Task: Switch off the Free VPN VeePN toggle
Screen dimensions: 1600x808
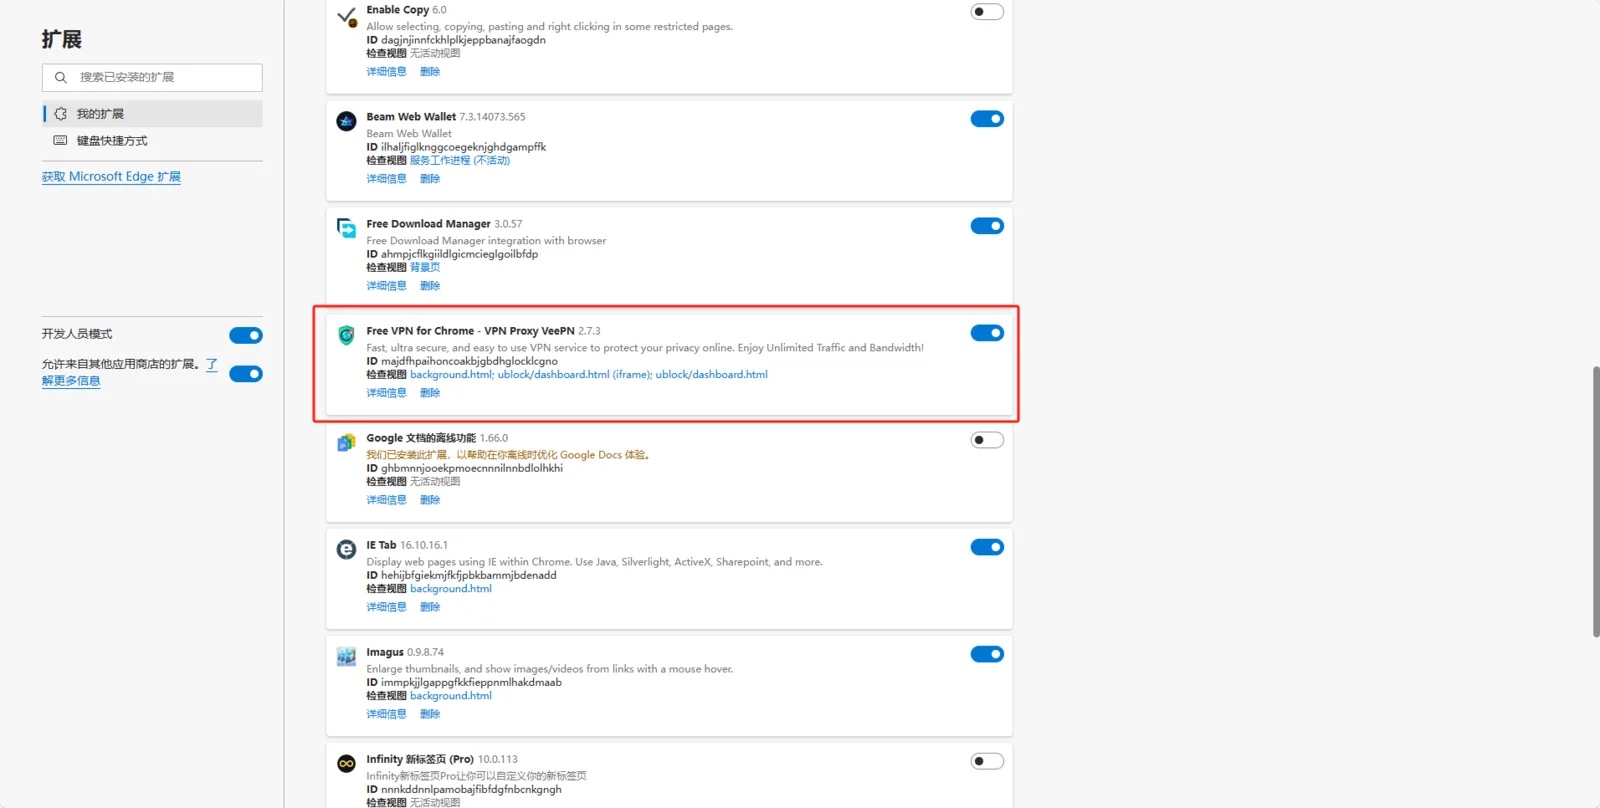Action: 987,333
